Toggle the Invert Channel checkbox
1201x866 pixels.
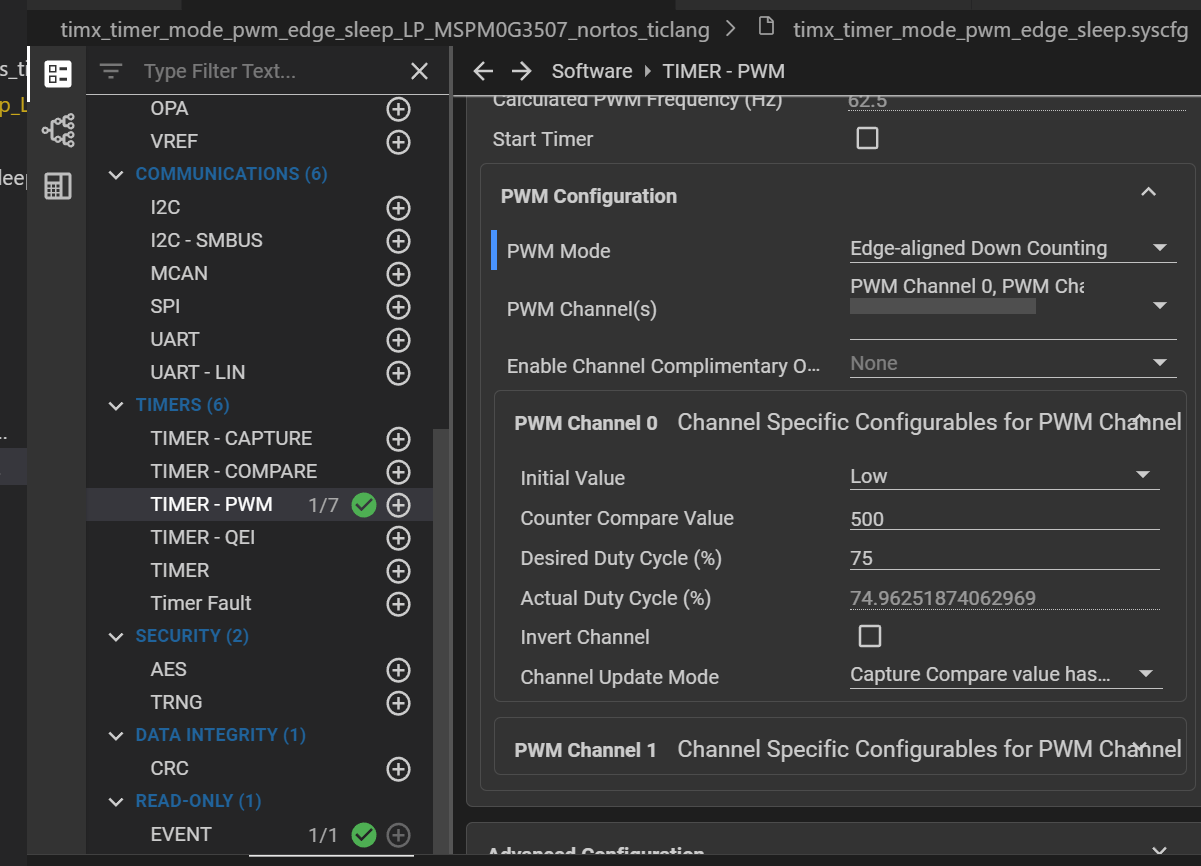[870, 637]
